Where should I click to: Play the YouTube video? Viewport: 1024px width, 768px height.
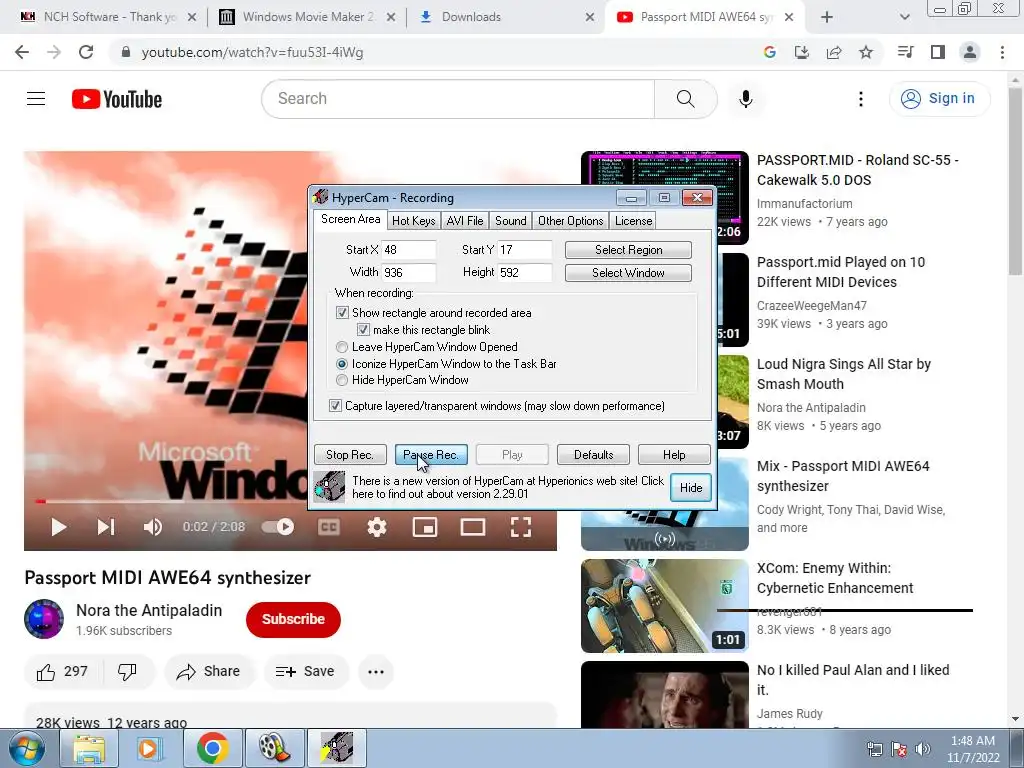[x=58, y=527]
